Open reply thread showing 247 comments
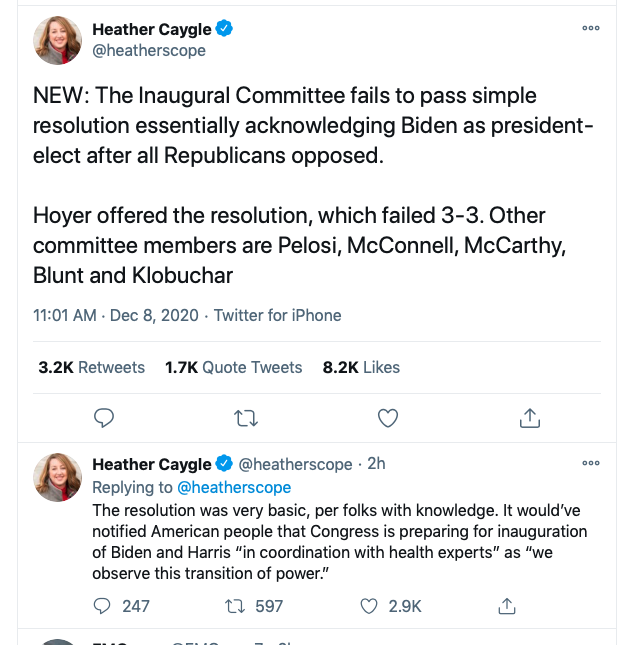Image resolution: width=634 pixels, height=645 pixels. 121,606
